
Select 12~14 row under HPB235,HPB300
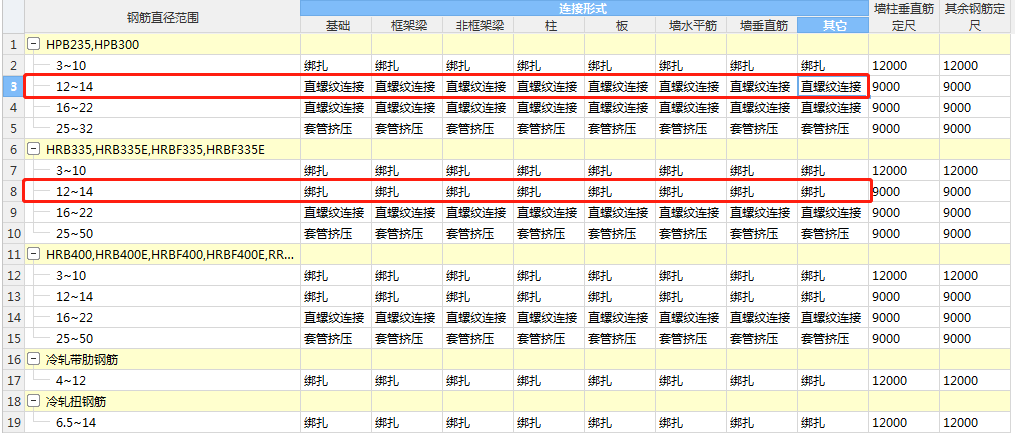point(162,87)
